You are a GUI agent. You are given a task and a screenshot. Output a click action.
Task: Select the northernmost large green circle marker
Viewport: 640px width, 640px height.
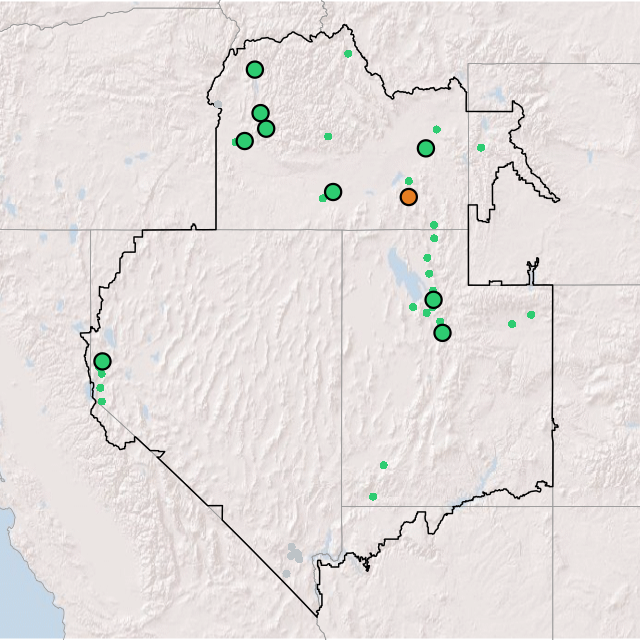255,70
